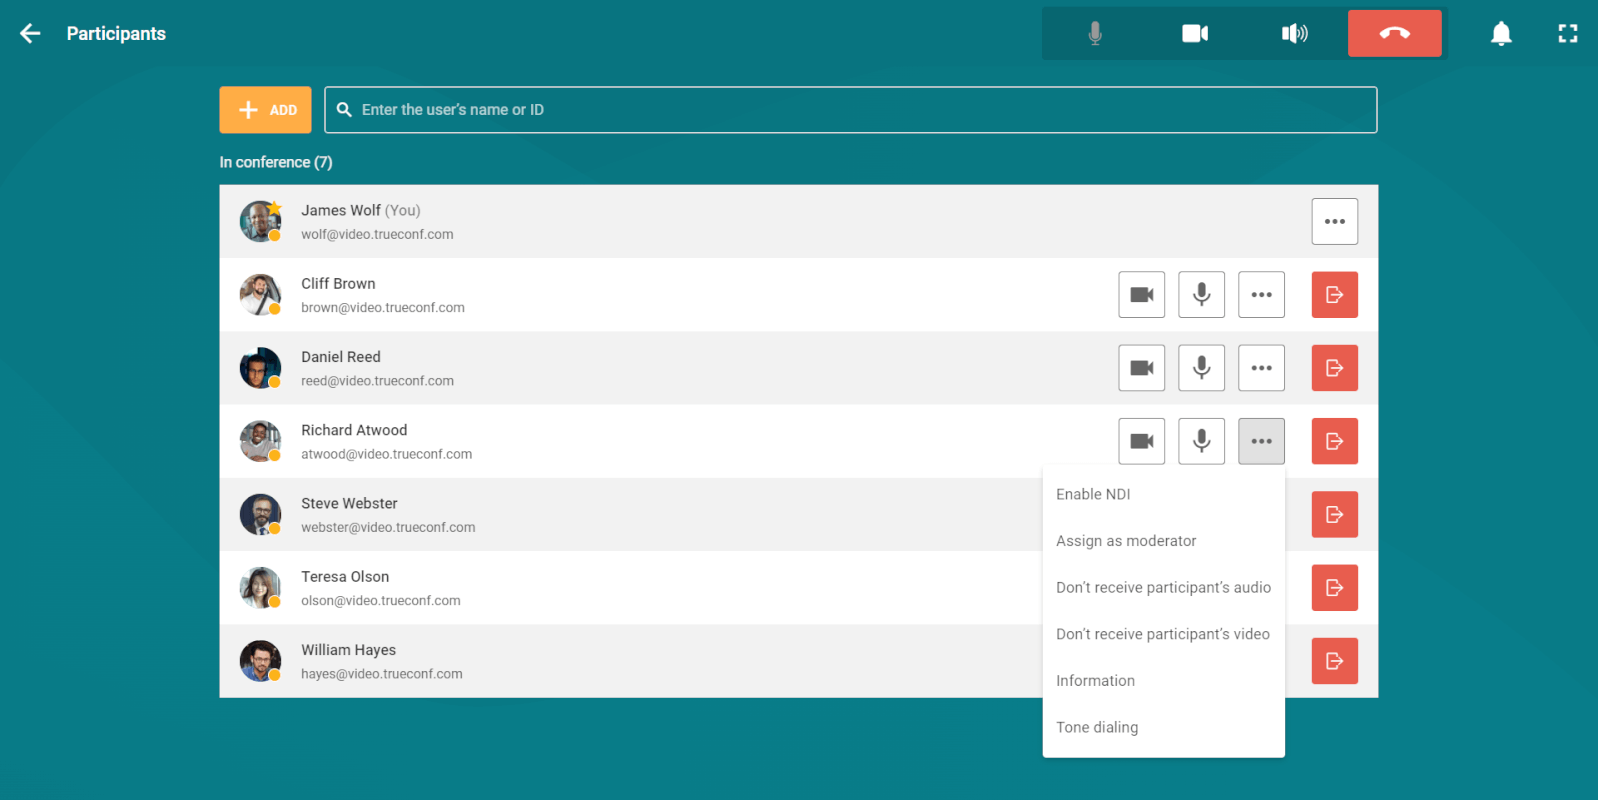Open Information in the context menu
The image size is (1598, 800).
point(1163,681)
